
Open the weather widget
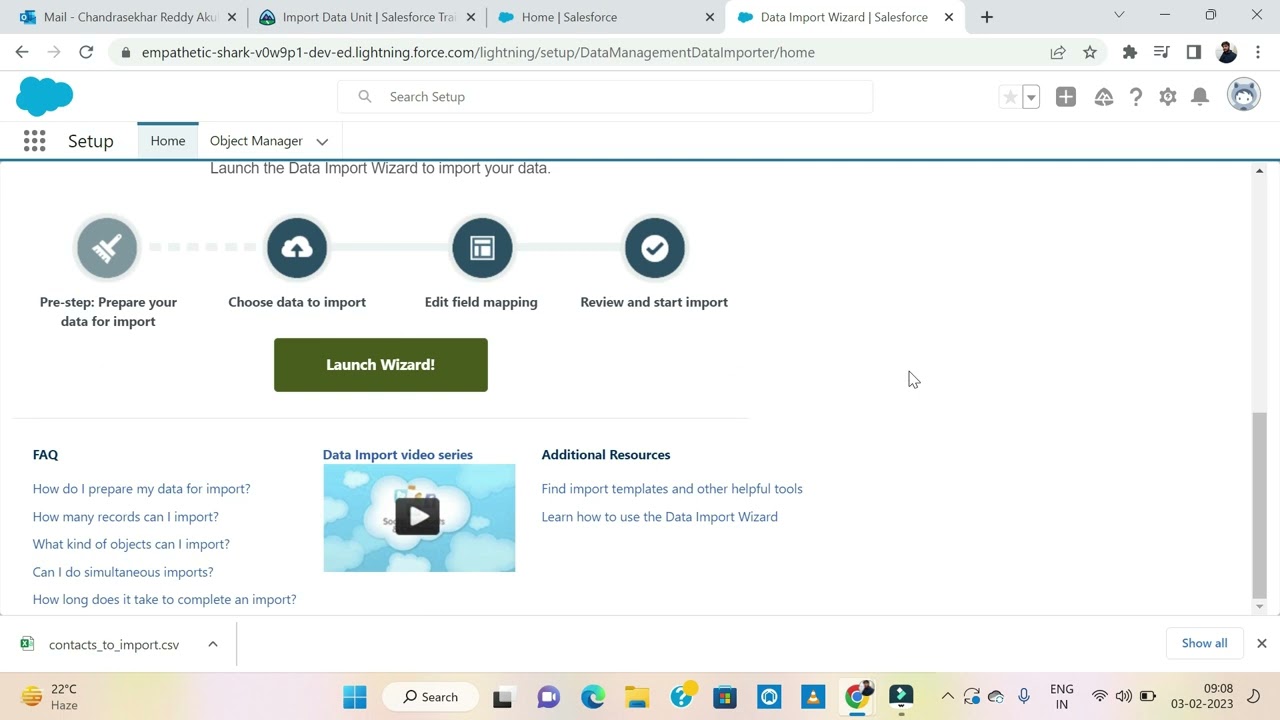click(x=50, y=697)
